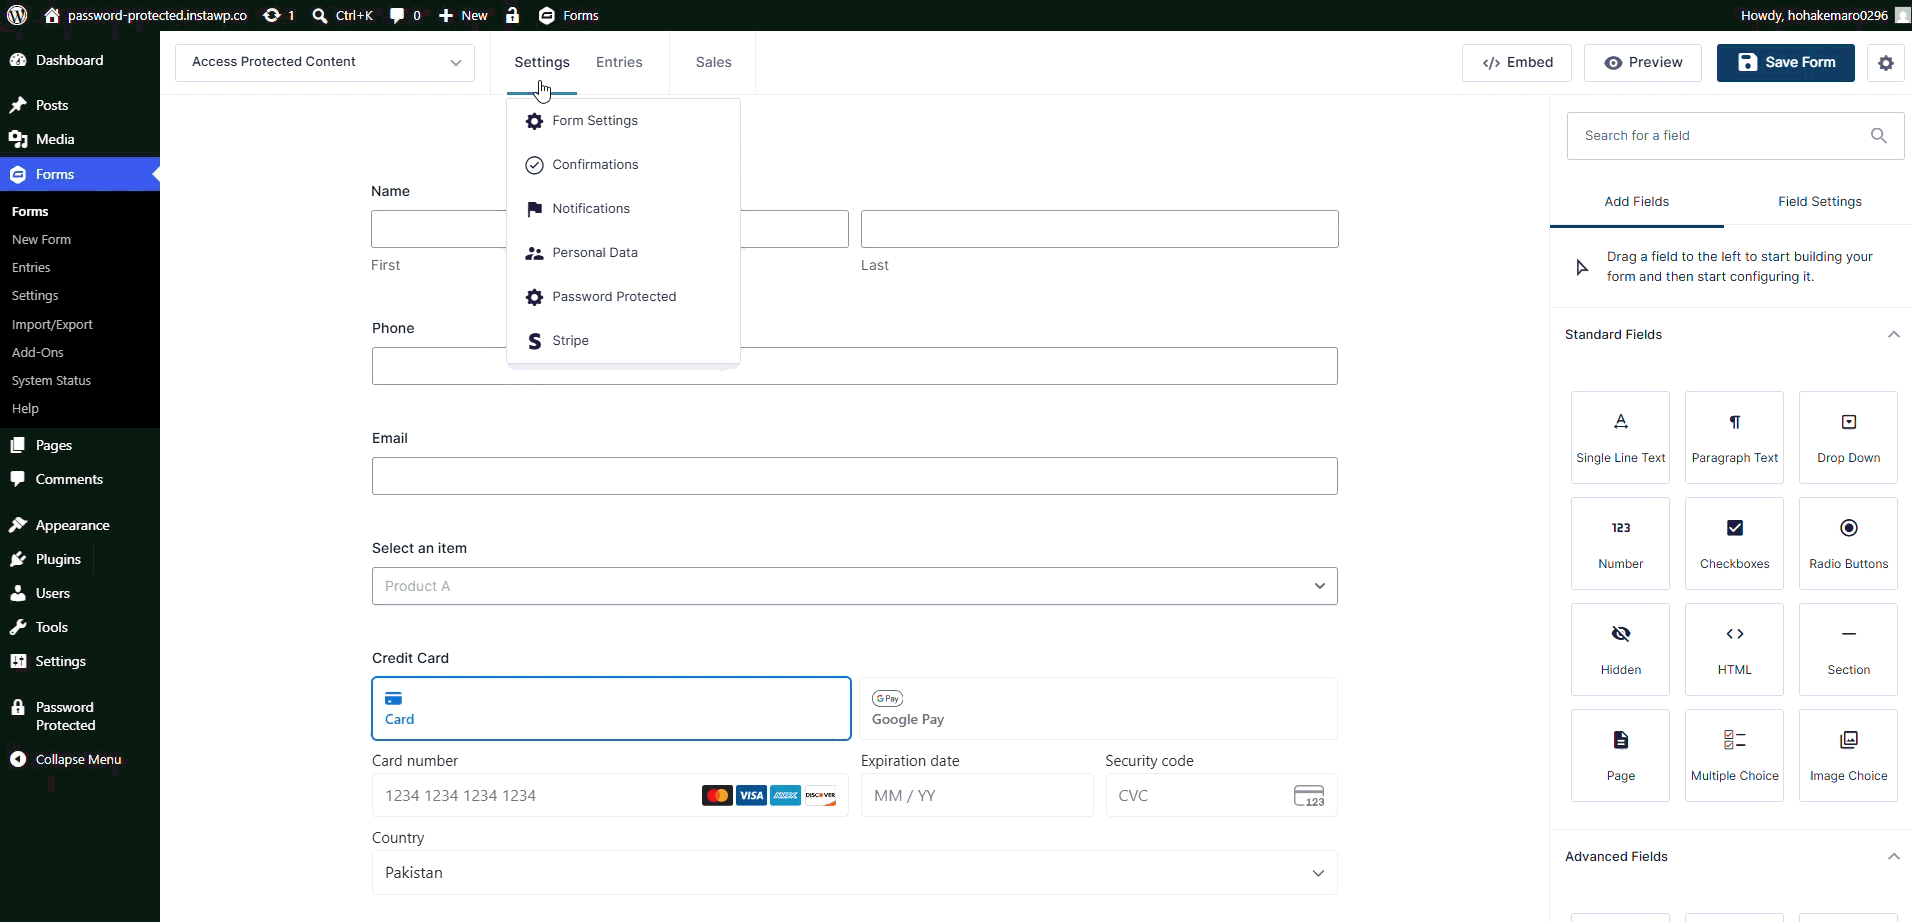
Task: Open the Select an item Product A dropdown
Action: point(855,586)
